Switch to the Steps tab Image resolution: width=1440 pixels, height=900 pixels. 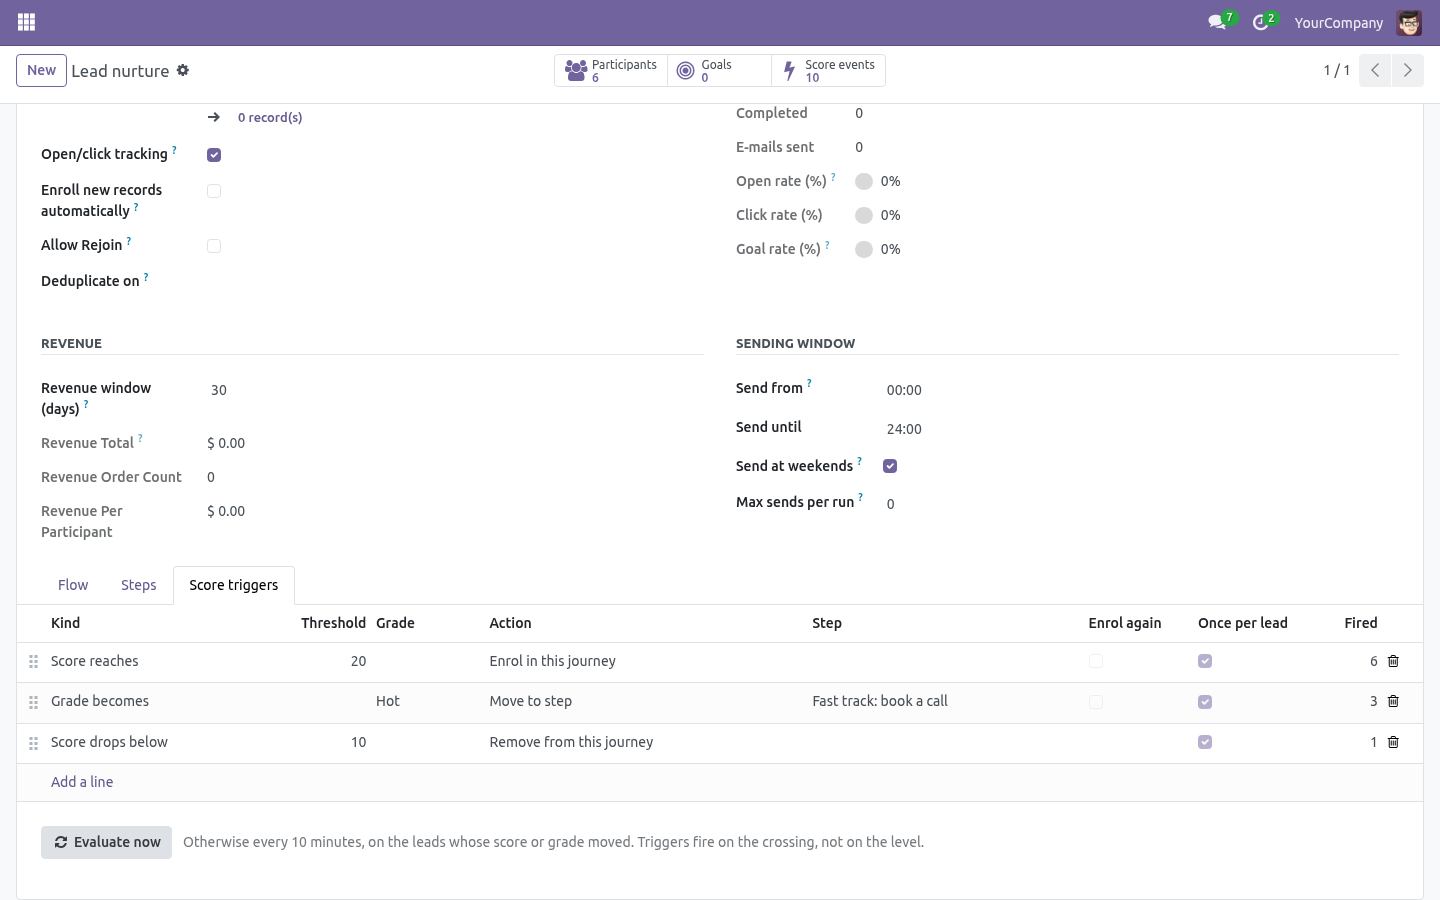[x=139, y=585]
